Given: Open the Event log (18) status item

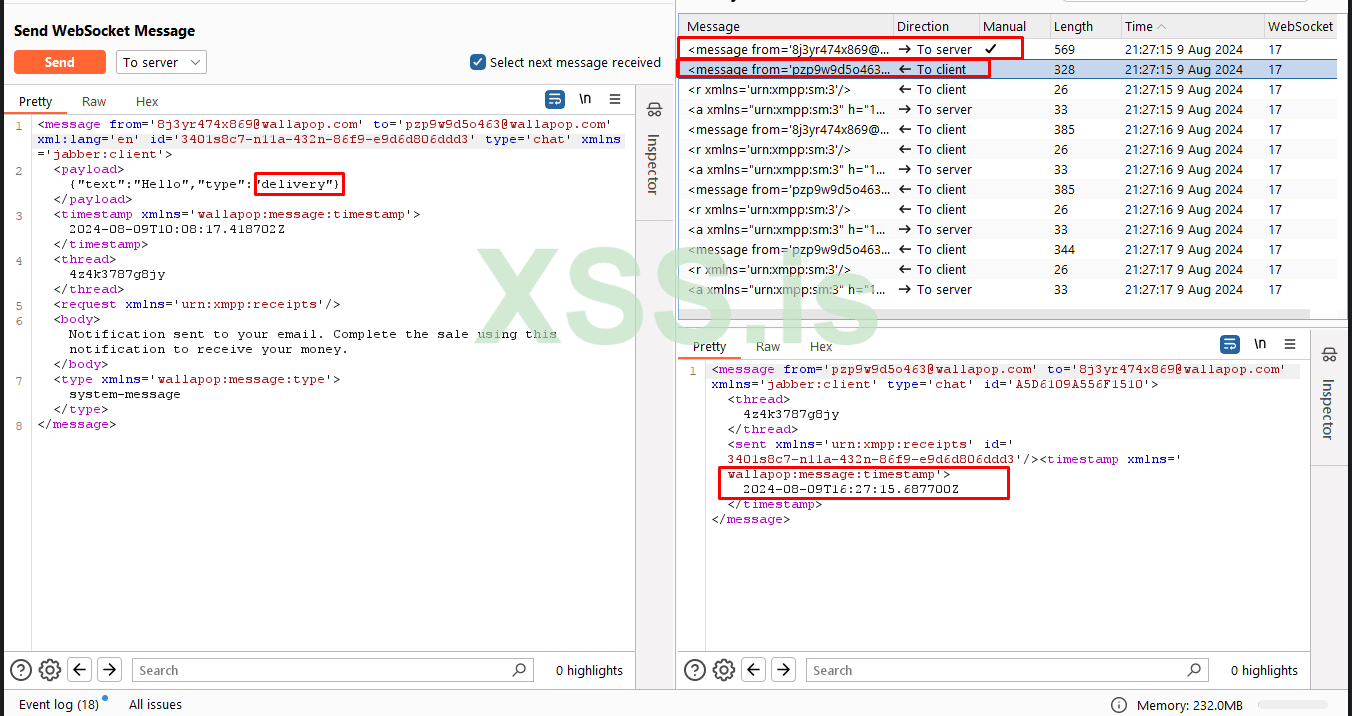Looking at the screenshot, I should pyautogui.click(x=59, y=704).
